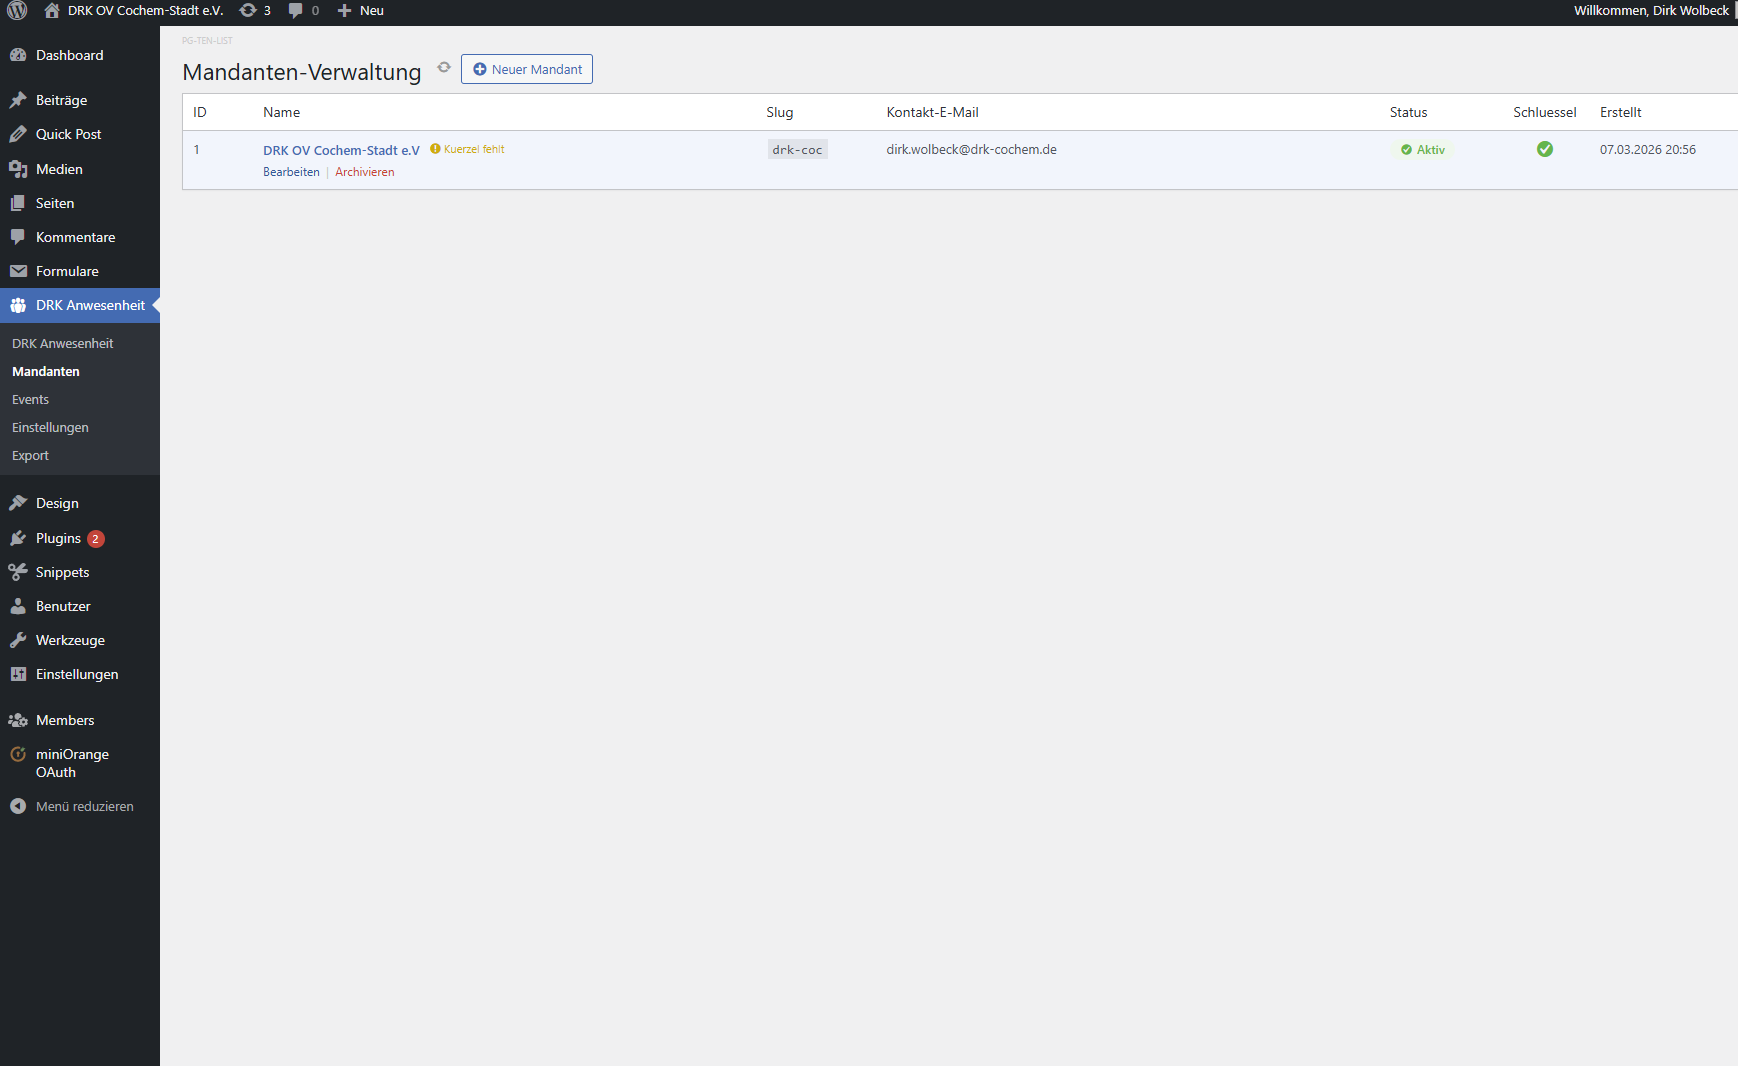Select Mandanten in the submenu

click(46, 371)
